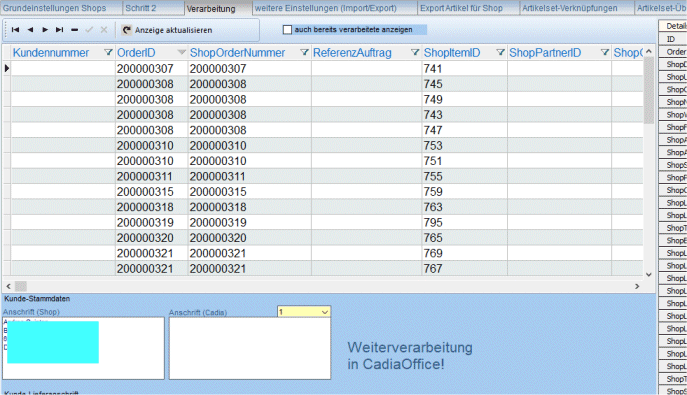687x395 pixels.
Task: Jump to last record navigator button
Action: click(x=60, y=30)
